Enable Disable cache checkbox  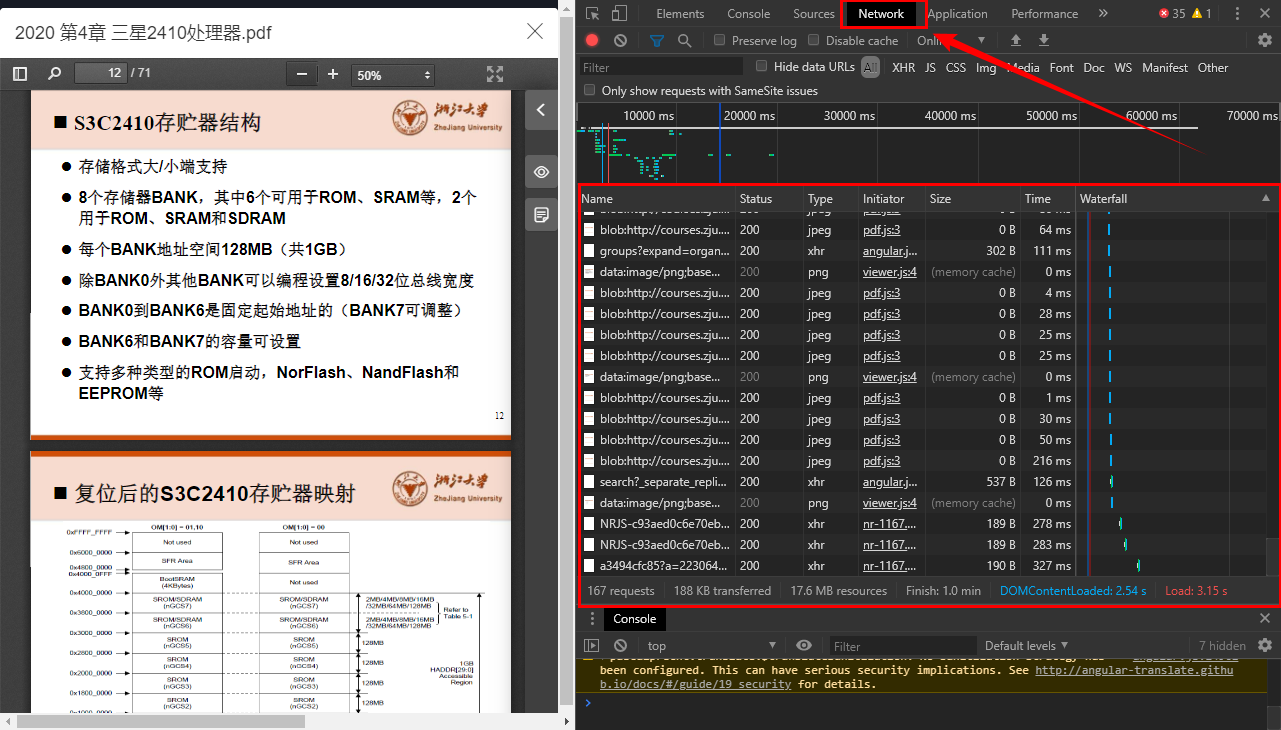pyautogui.click(x=813, y=40)
